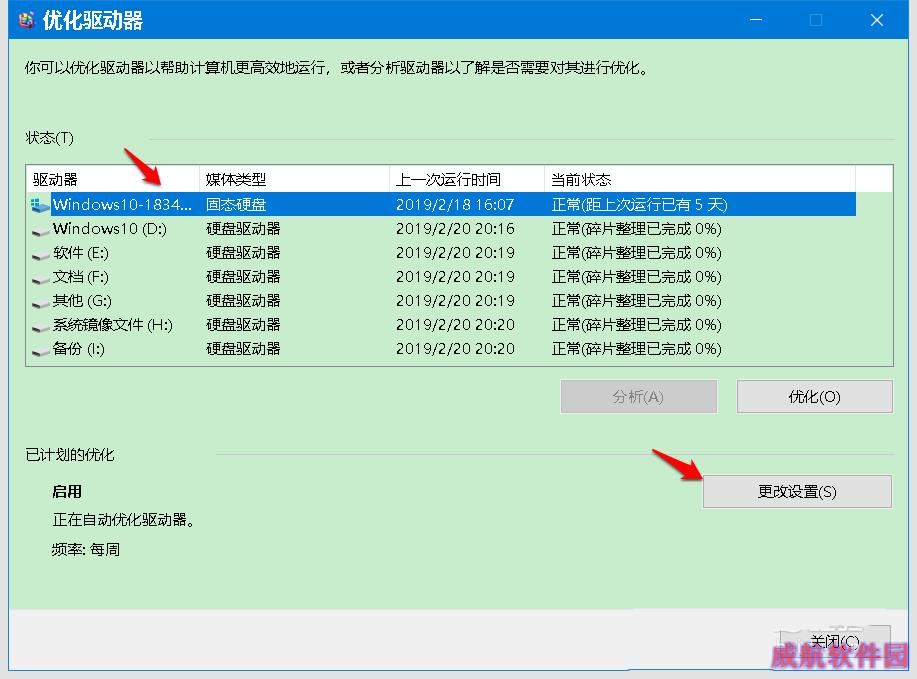Sort by the 上一次运行时间 column header
Screen dimensions: 917x679
[x=466, y=180]
